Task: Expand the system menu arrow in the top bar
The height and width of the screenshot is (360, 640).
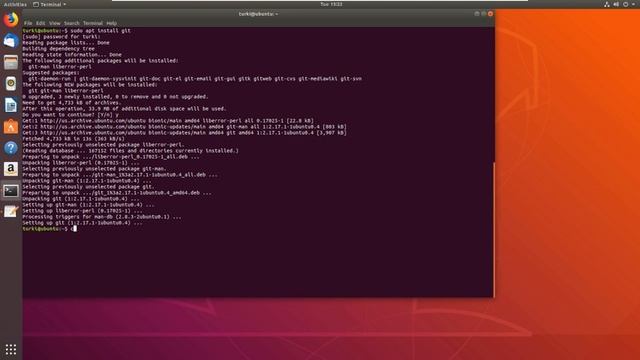Action: (x=633, y=4)
